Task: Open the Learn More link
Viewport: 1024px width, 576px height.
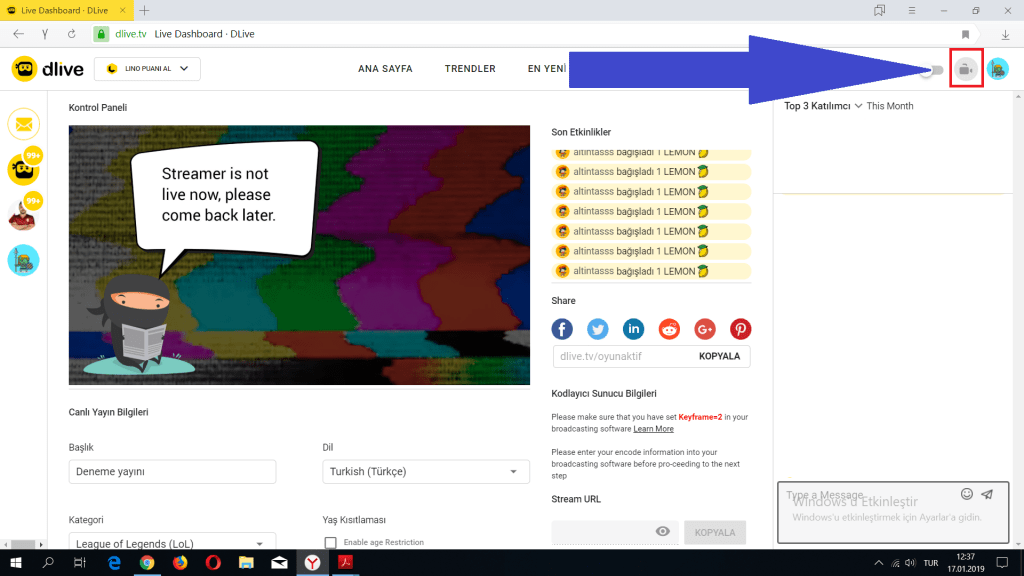Action: point(653,429)
